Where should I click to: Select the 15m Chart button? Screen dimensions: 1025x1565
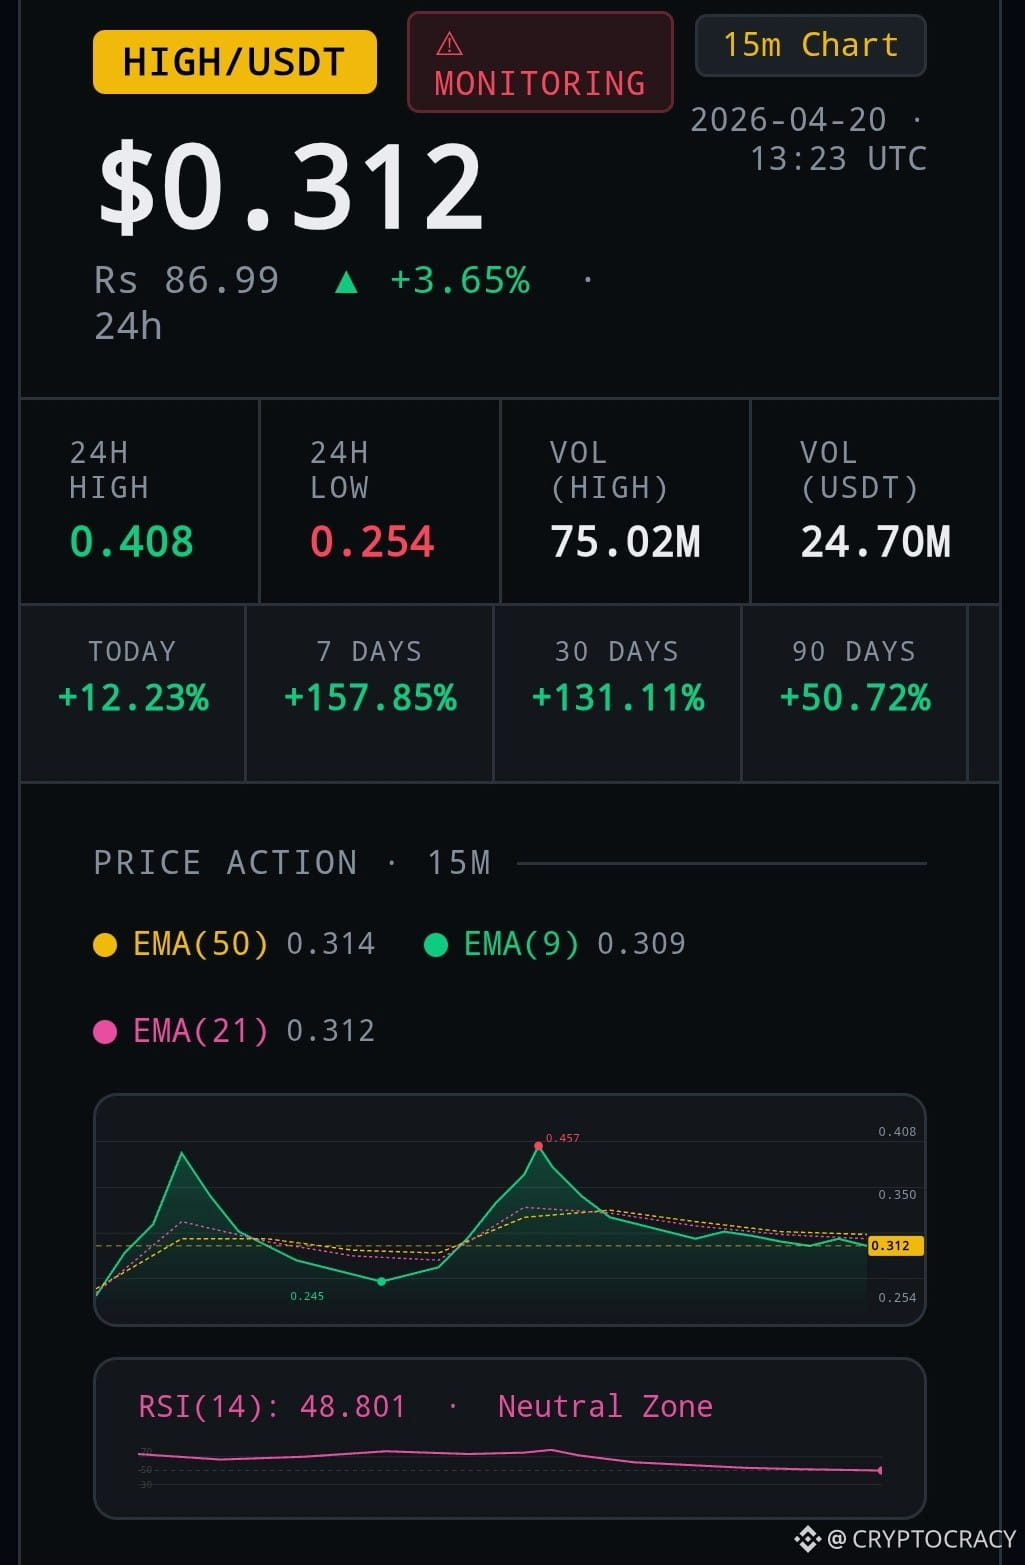pos(811,45)
